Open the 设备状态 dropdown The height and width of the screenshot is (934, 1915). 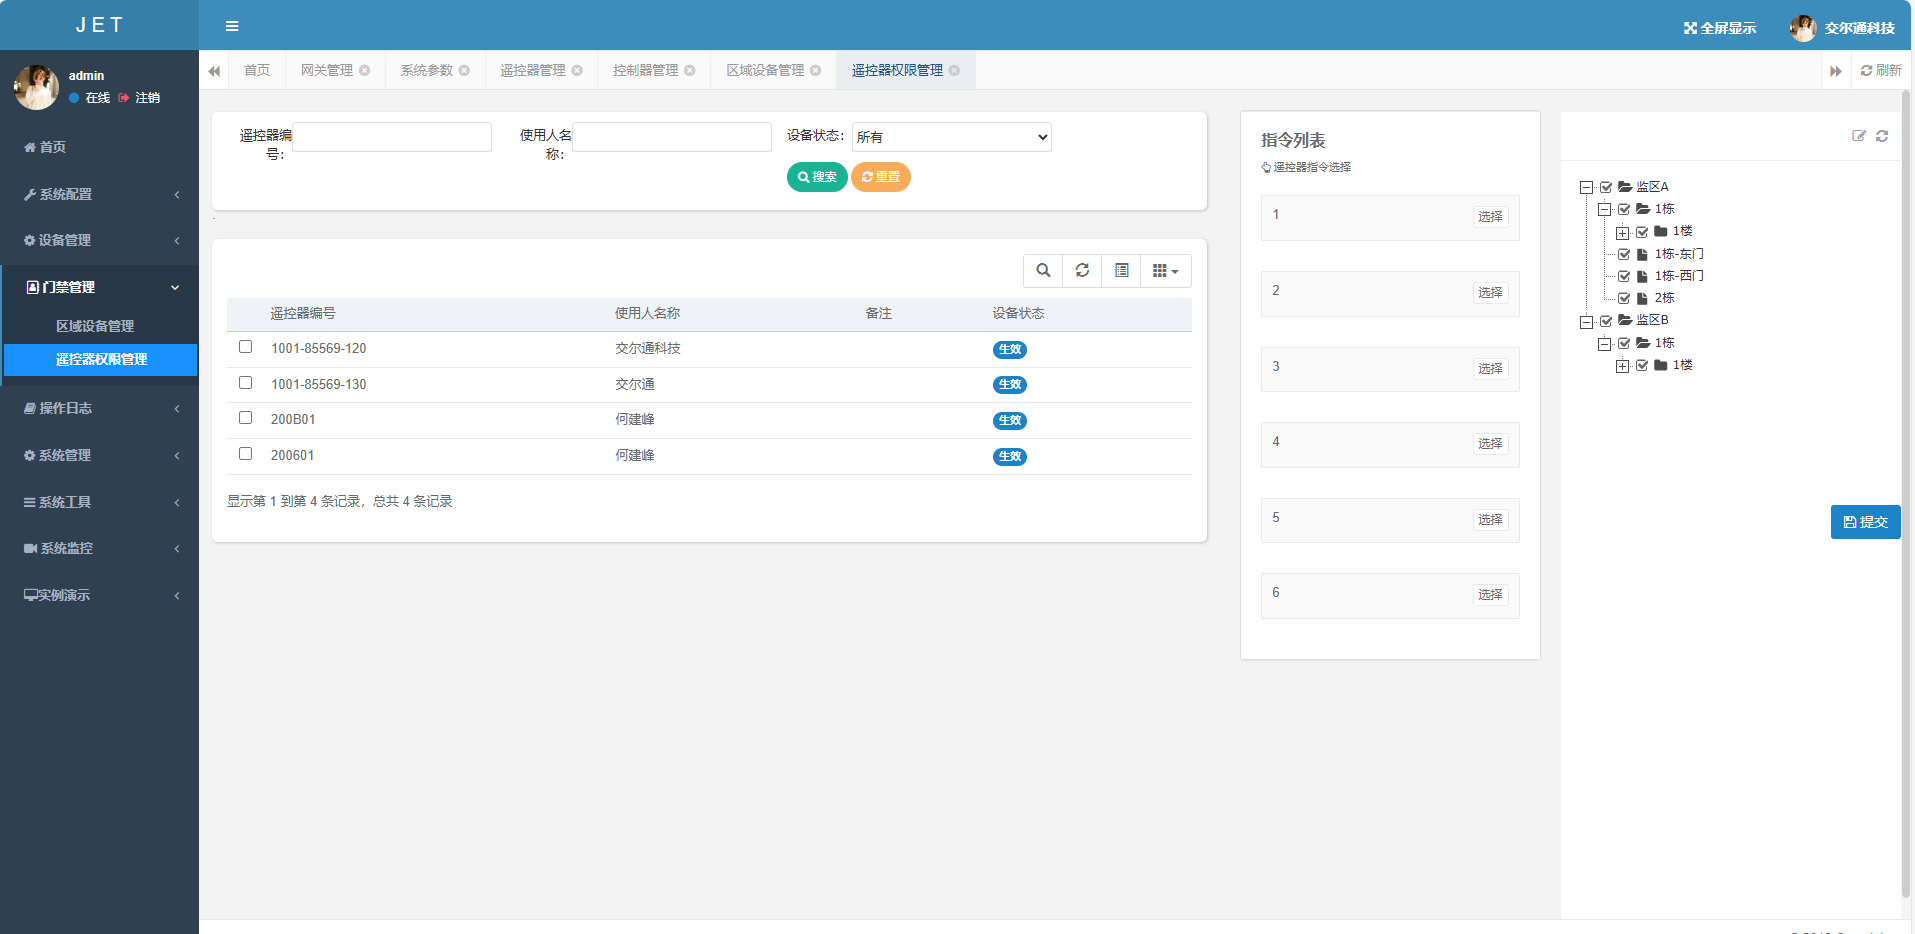pos(951,137)
